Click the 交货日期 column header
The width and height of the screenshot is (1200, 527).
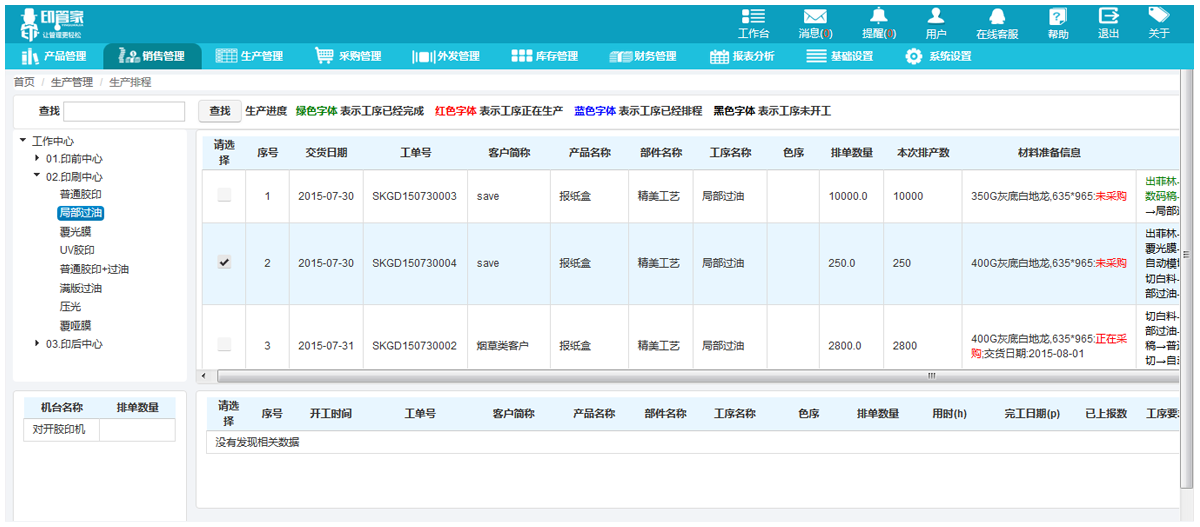[326, 153]
